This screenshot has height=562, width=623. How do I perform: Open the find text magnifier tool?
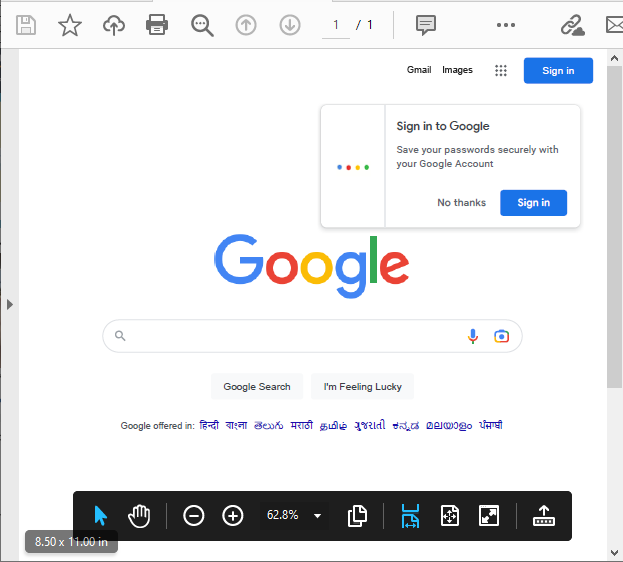click(x=202, y=25)
